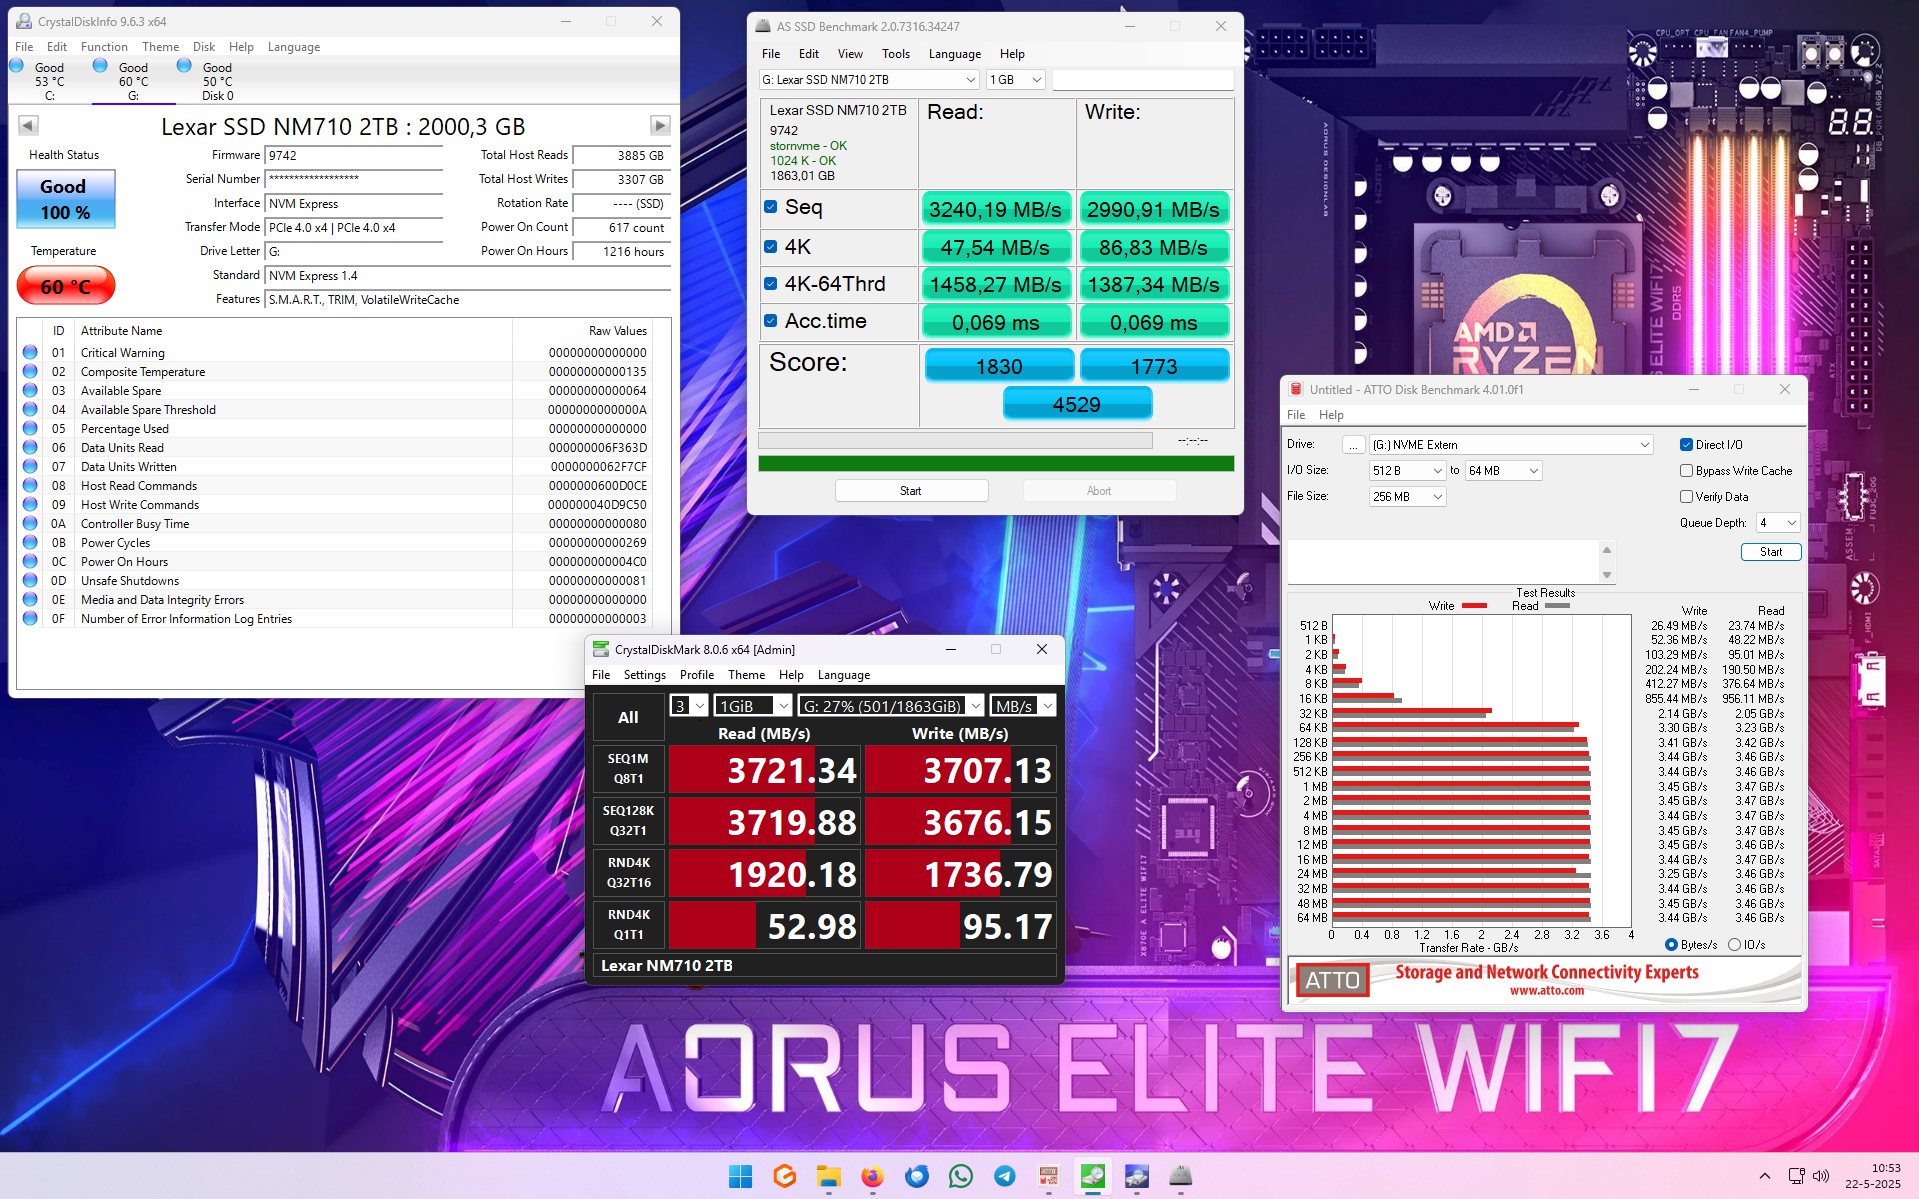Click the green AS SSD progress bar
The height and width of the screenshot is (1199, 1919).
point(996,464)
